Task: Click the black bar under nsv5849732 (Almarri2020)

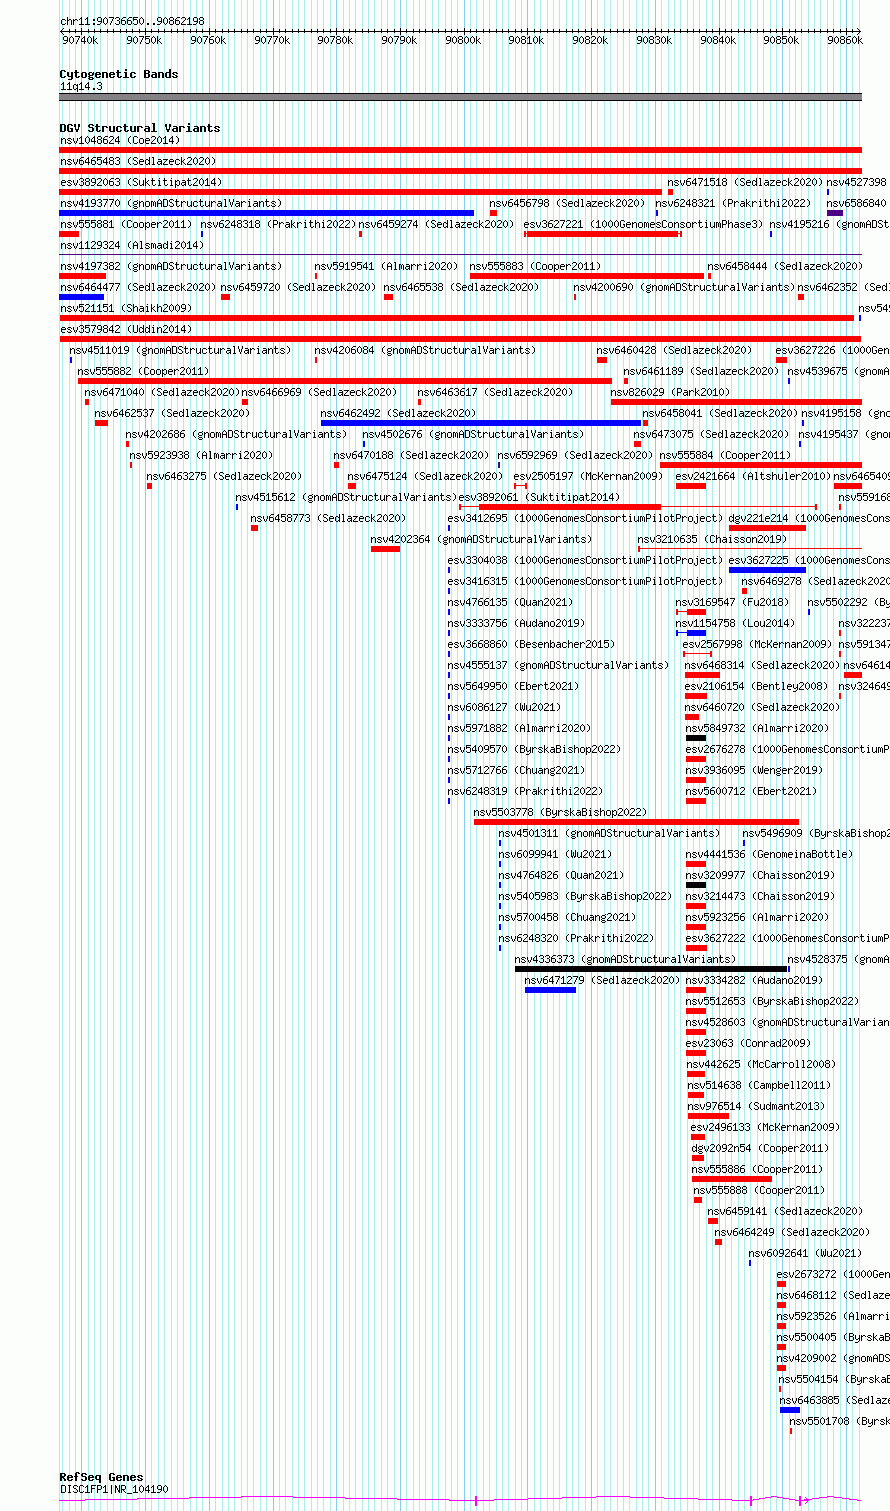Action: (696, 738)
